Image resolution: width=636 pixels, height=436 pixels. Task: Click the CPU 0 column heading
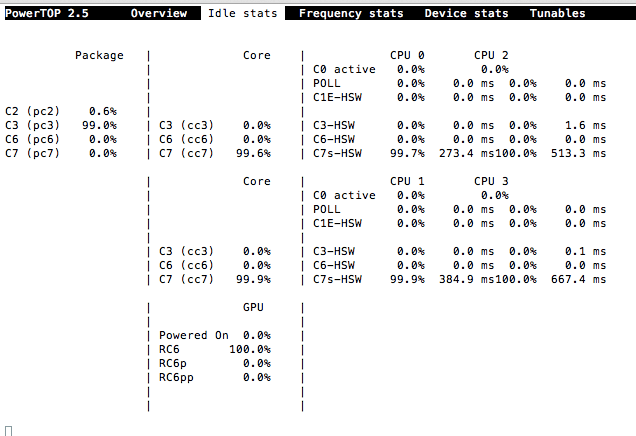point(407,55)
